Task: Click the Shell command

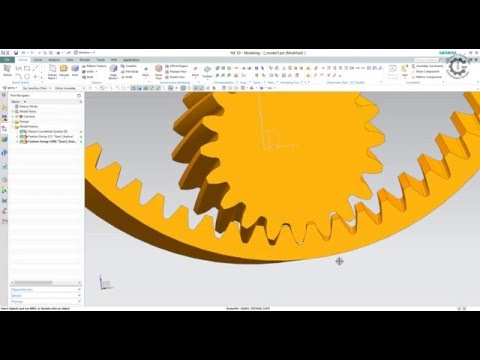Action: click(88, 77)
